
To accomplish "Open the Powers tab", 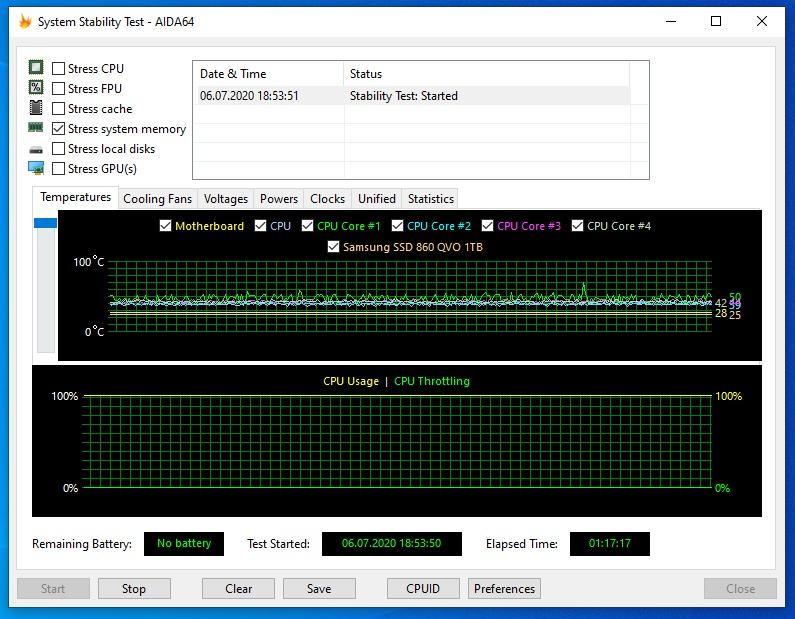I will [x=279, y=199].
